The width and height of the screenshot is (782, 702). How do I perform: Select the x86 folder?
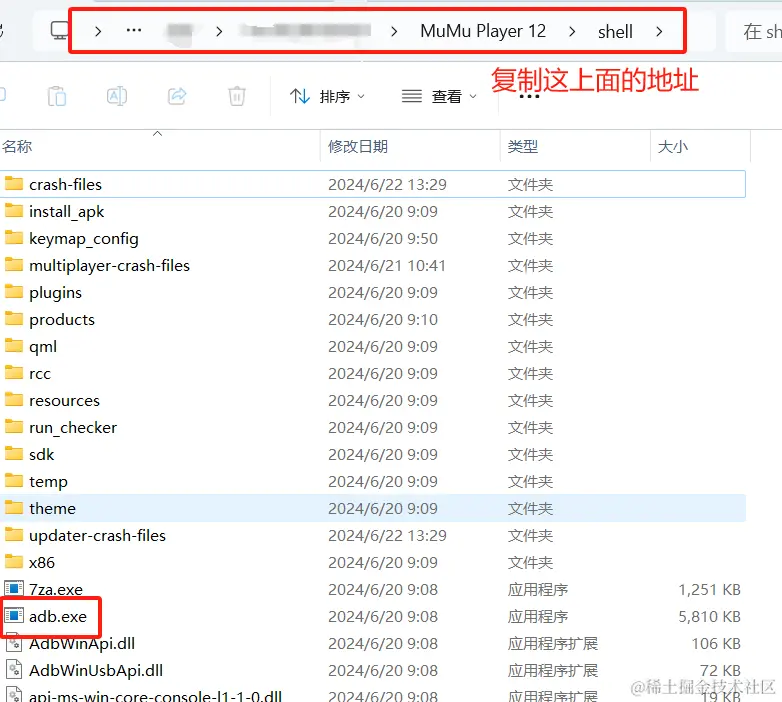click(373, 562)
